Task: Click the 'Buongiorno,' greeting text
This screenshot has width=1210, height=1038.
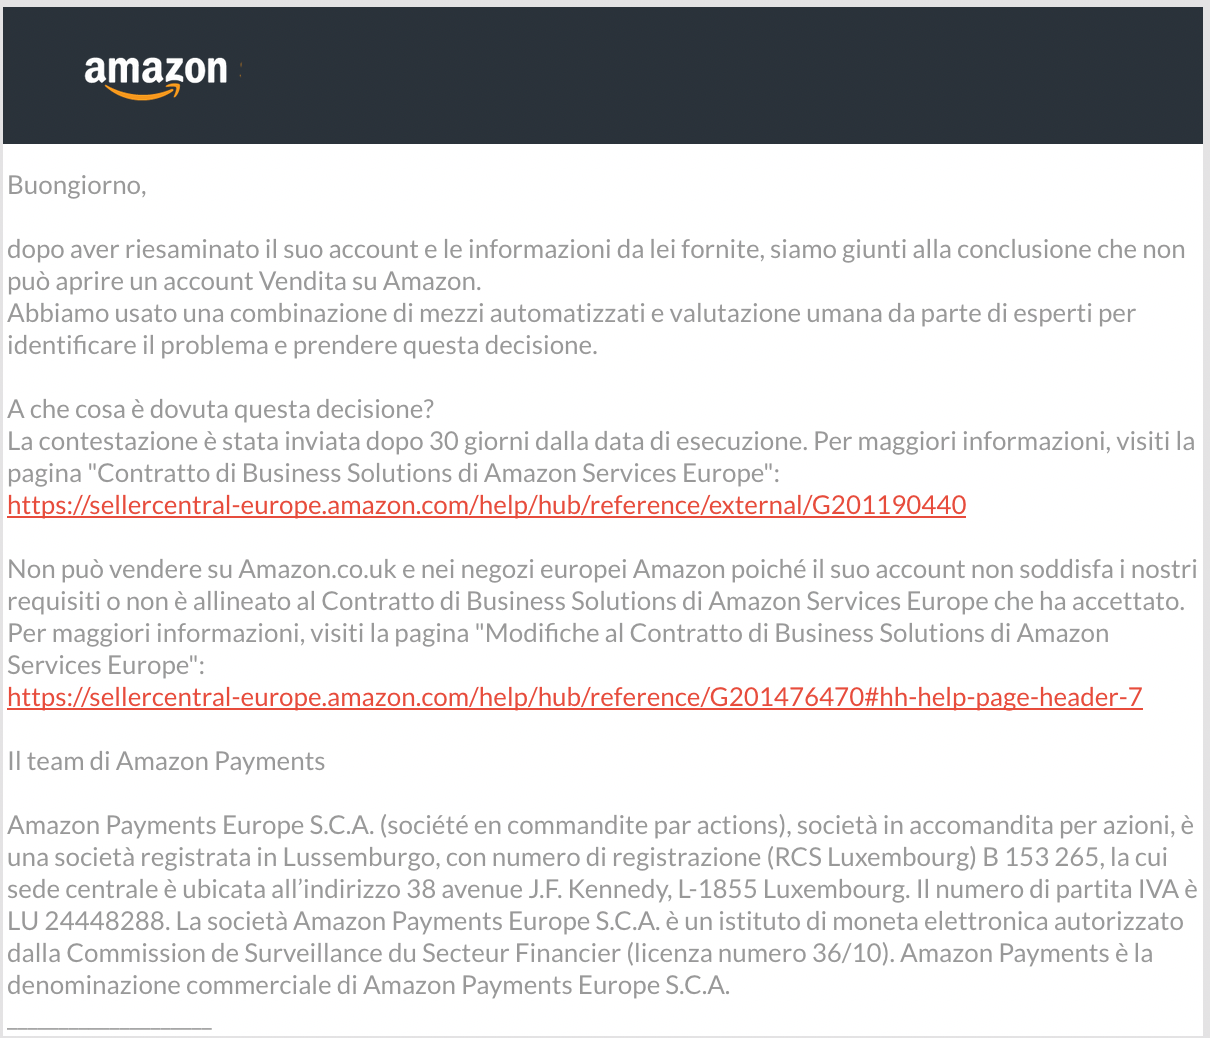Action: pyautogui.click(x=77, y=186)
